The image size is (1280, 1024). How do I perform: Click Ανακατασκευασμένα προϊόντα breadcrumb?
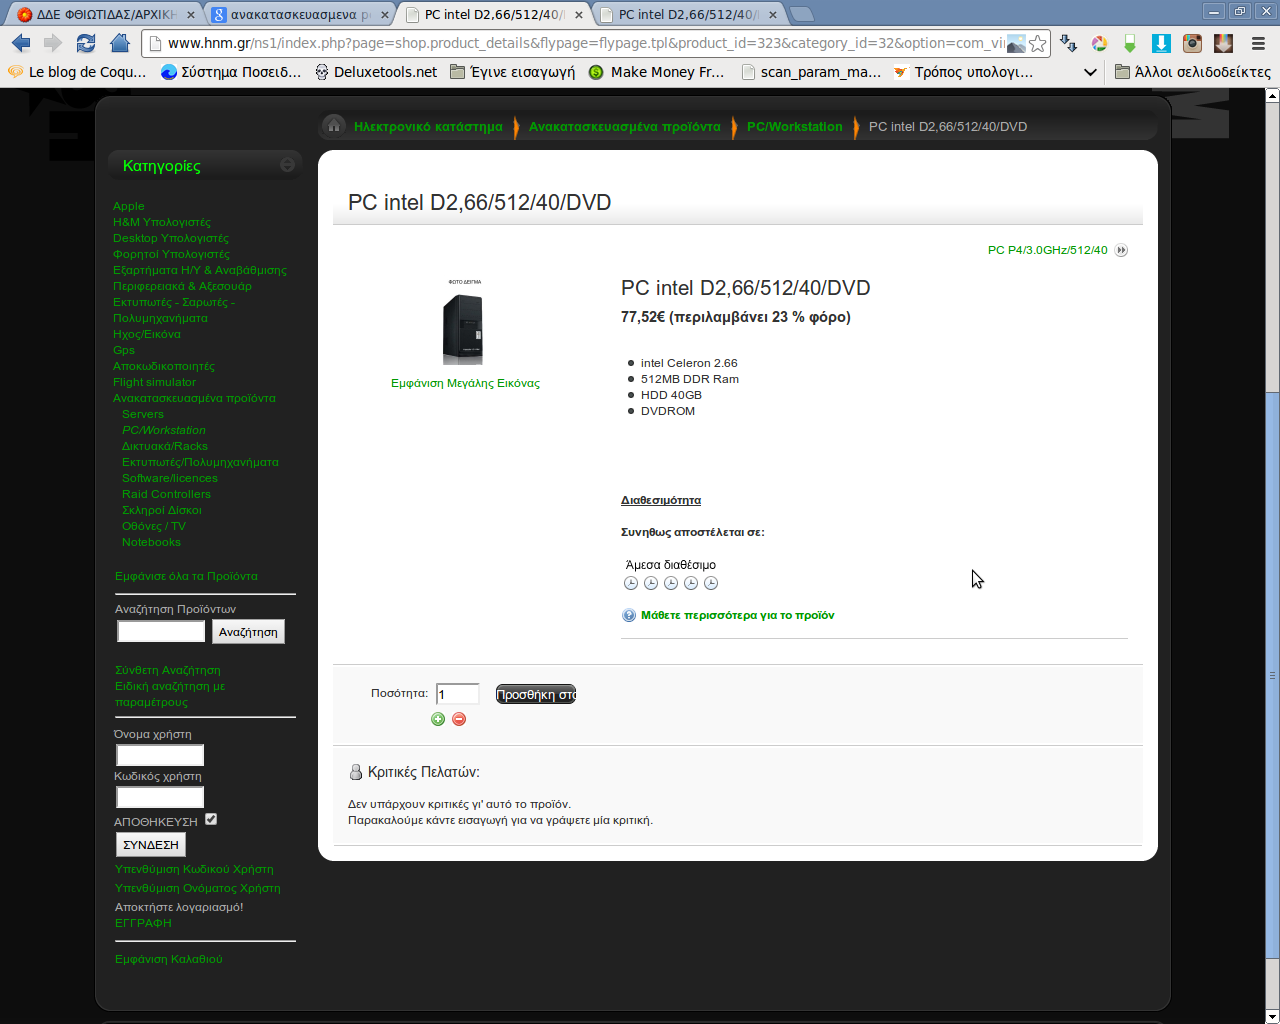click(x=624, y=127)
